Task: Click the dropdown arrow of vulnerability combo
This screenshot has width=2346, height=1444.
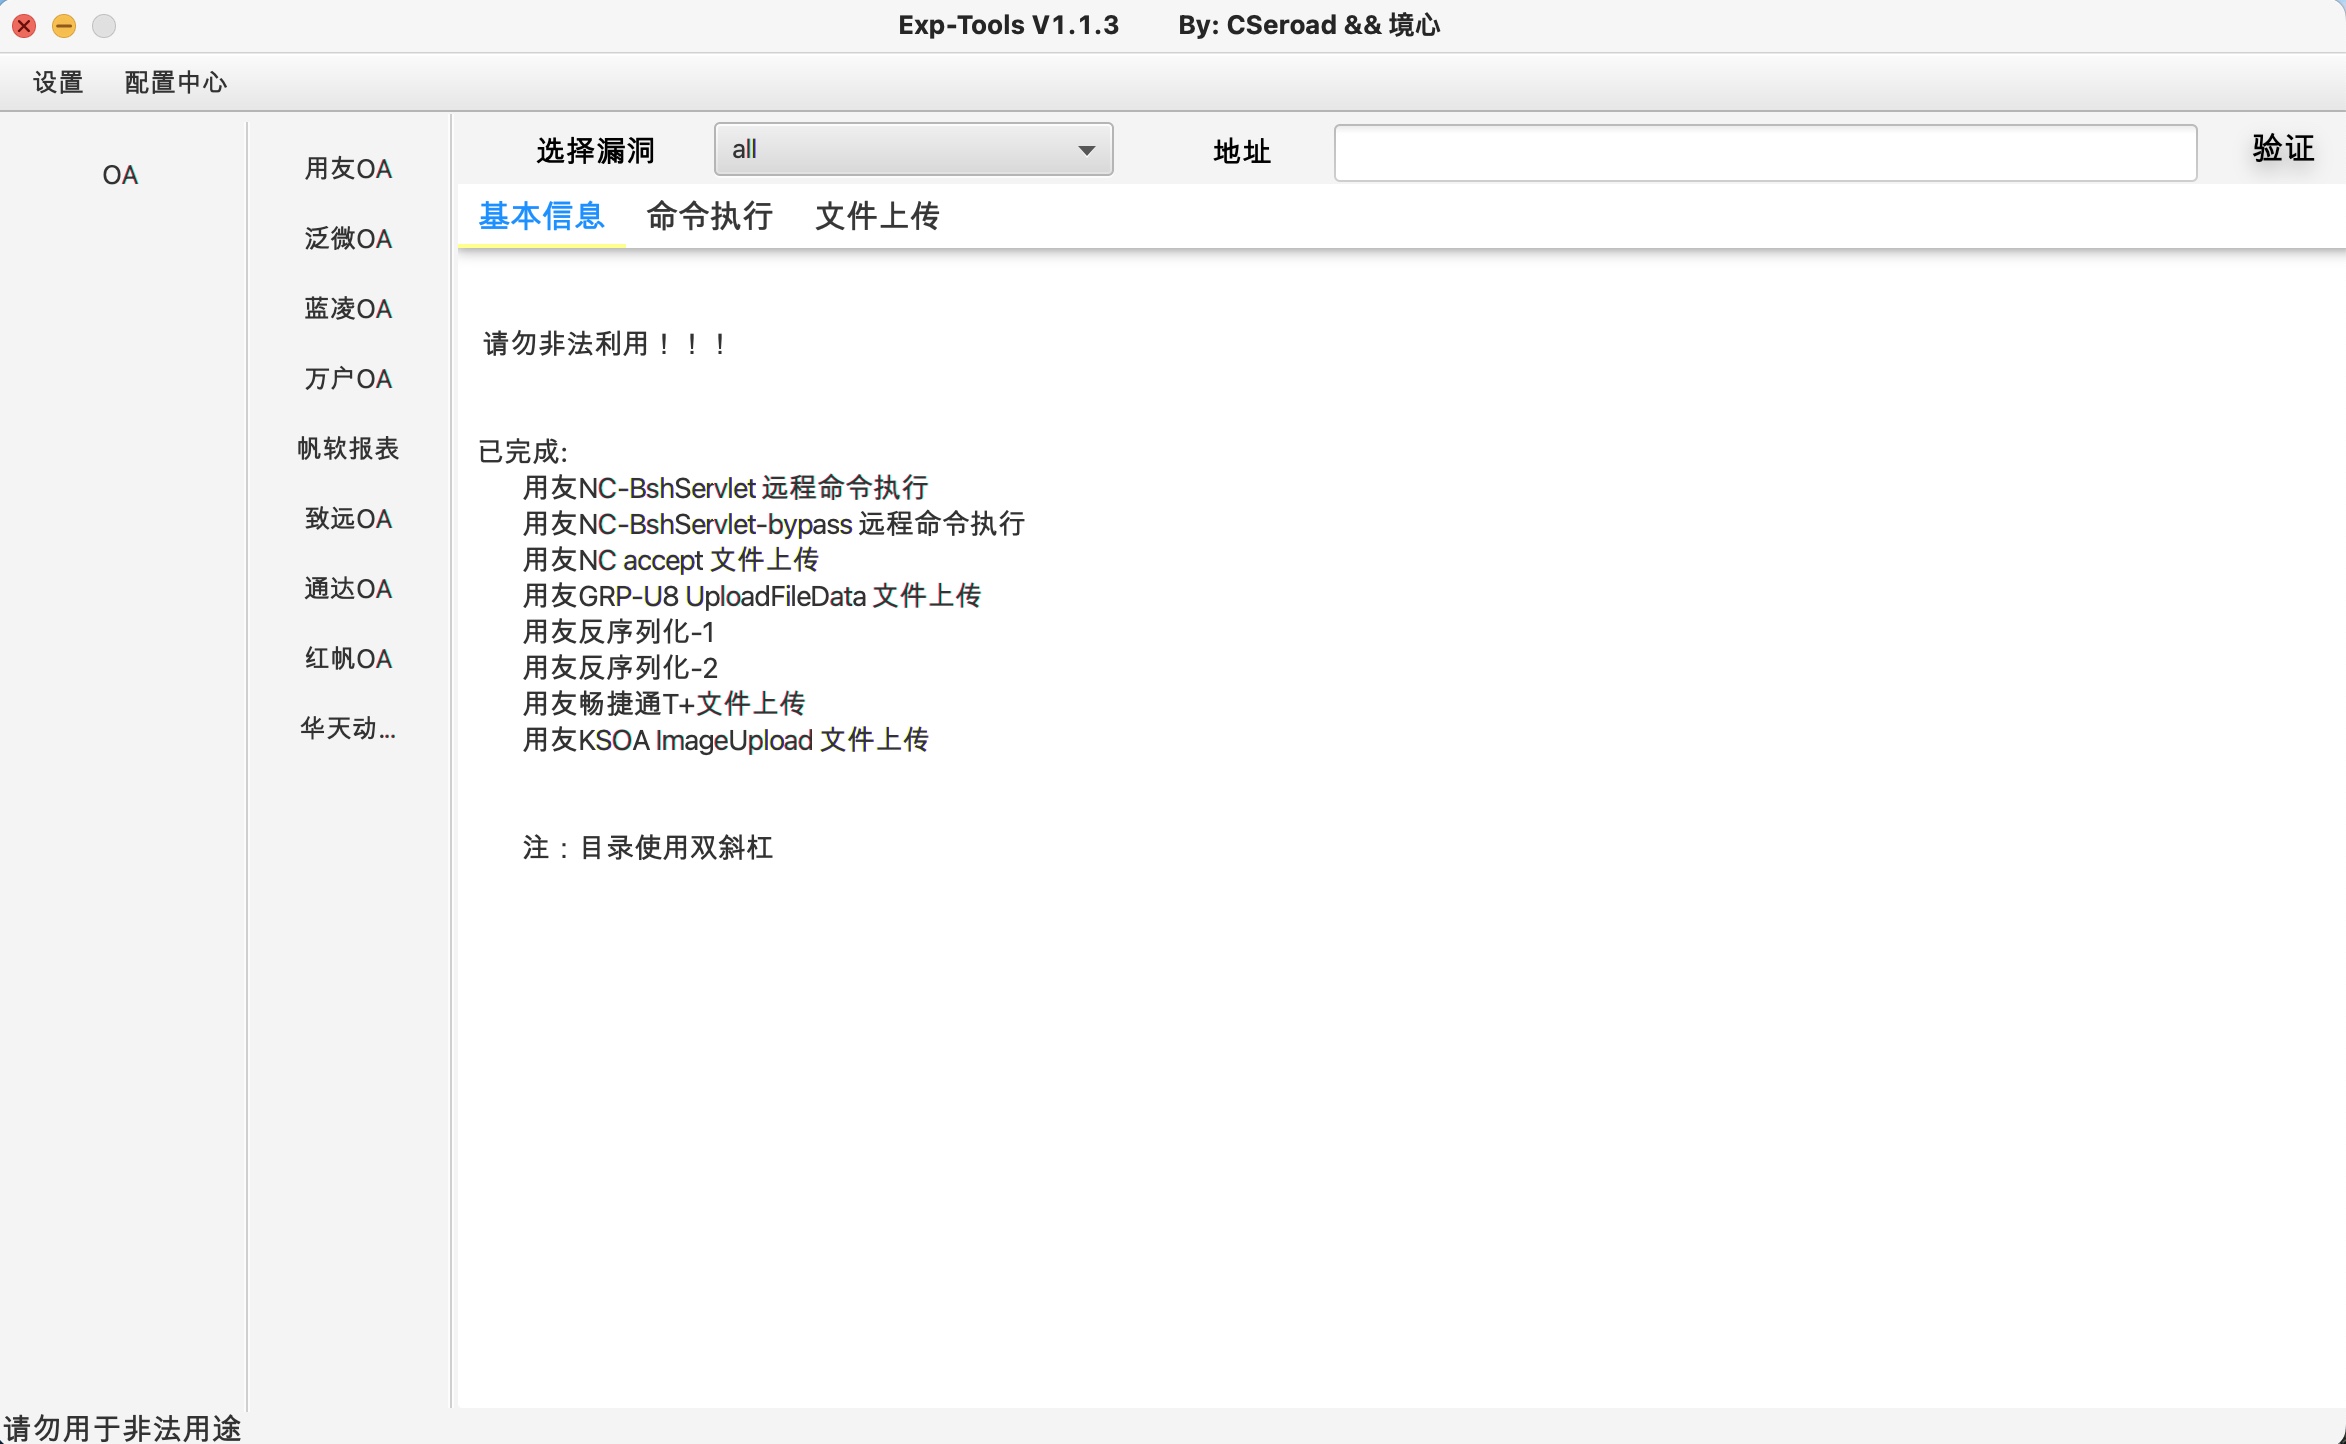Action: [1086, 150]
